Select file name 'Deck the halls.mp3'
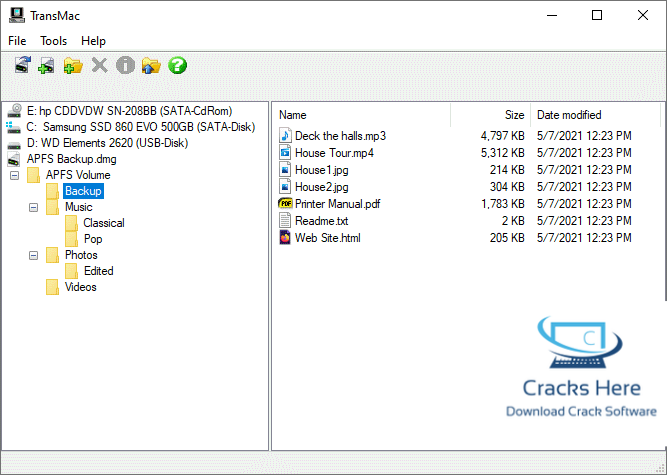This screenshot has width=667, height=475. point(340,136)
